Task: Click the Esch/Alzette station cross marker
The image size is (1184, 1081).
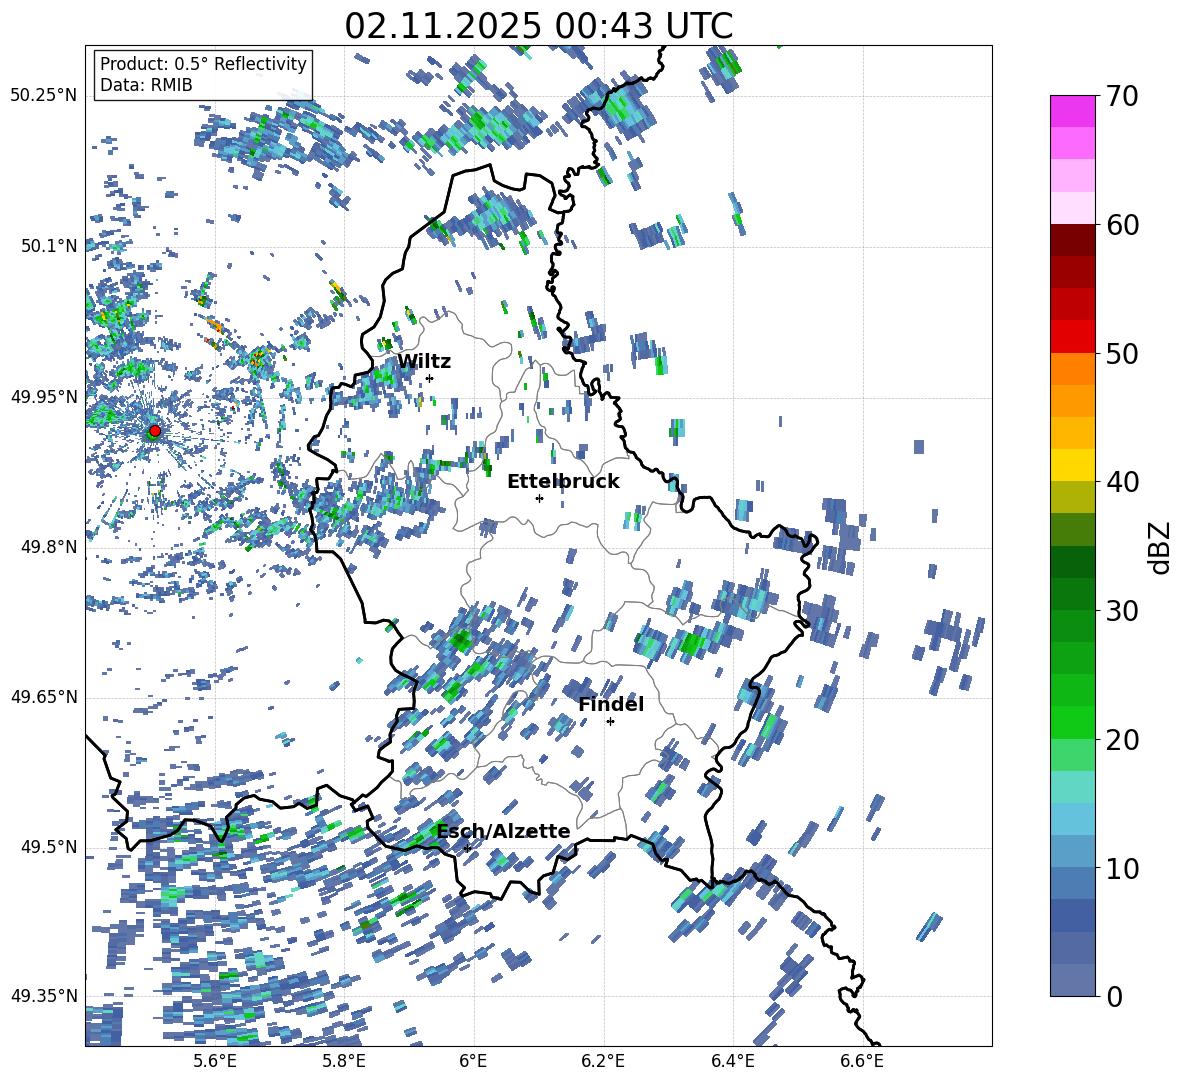Action: tap(467, 848)
